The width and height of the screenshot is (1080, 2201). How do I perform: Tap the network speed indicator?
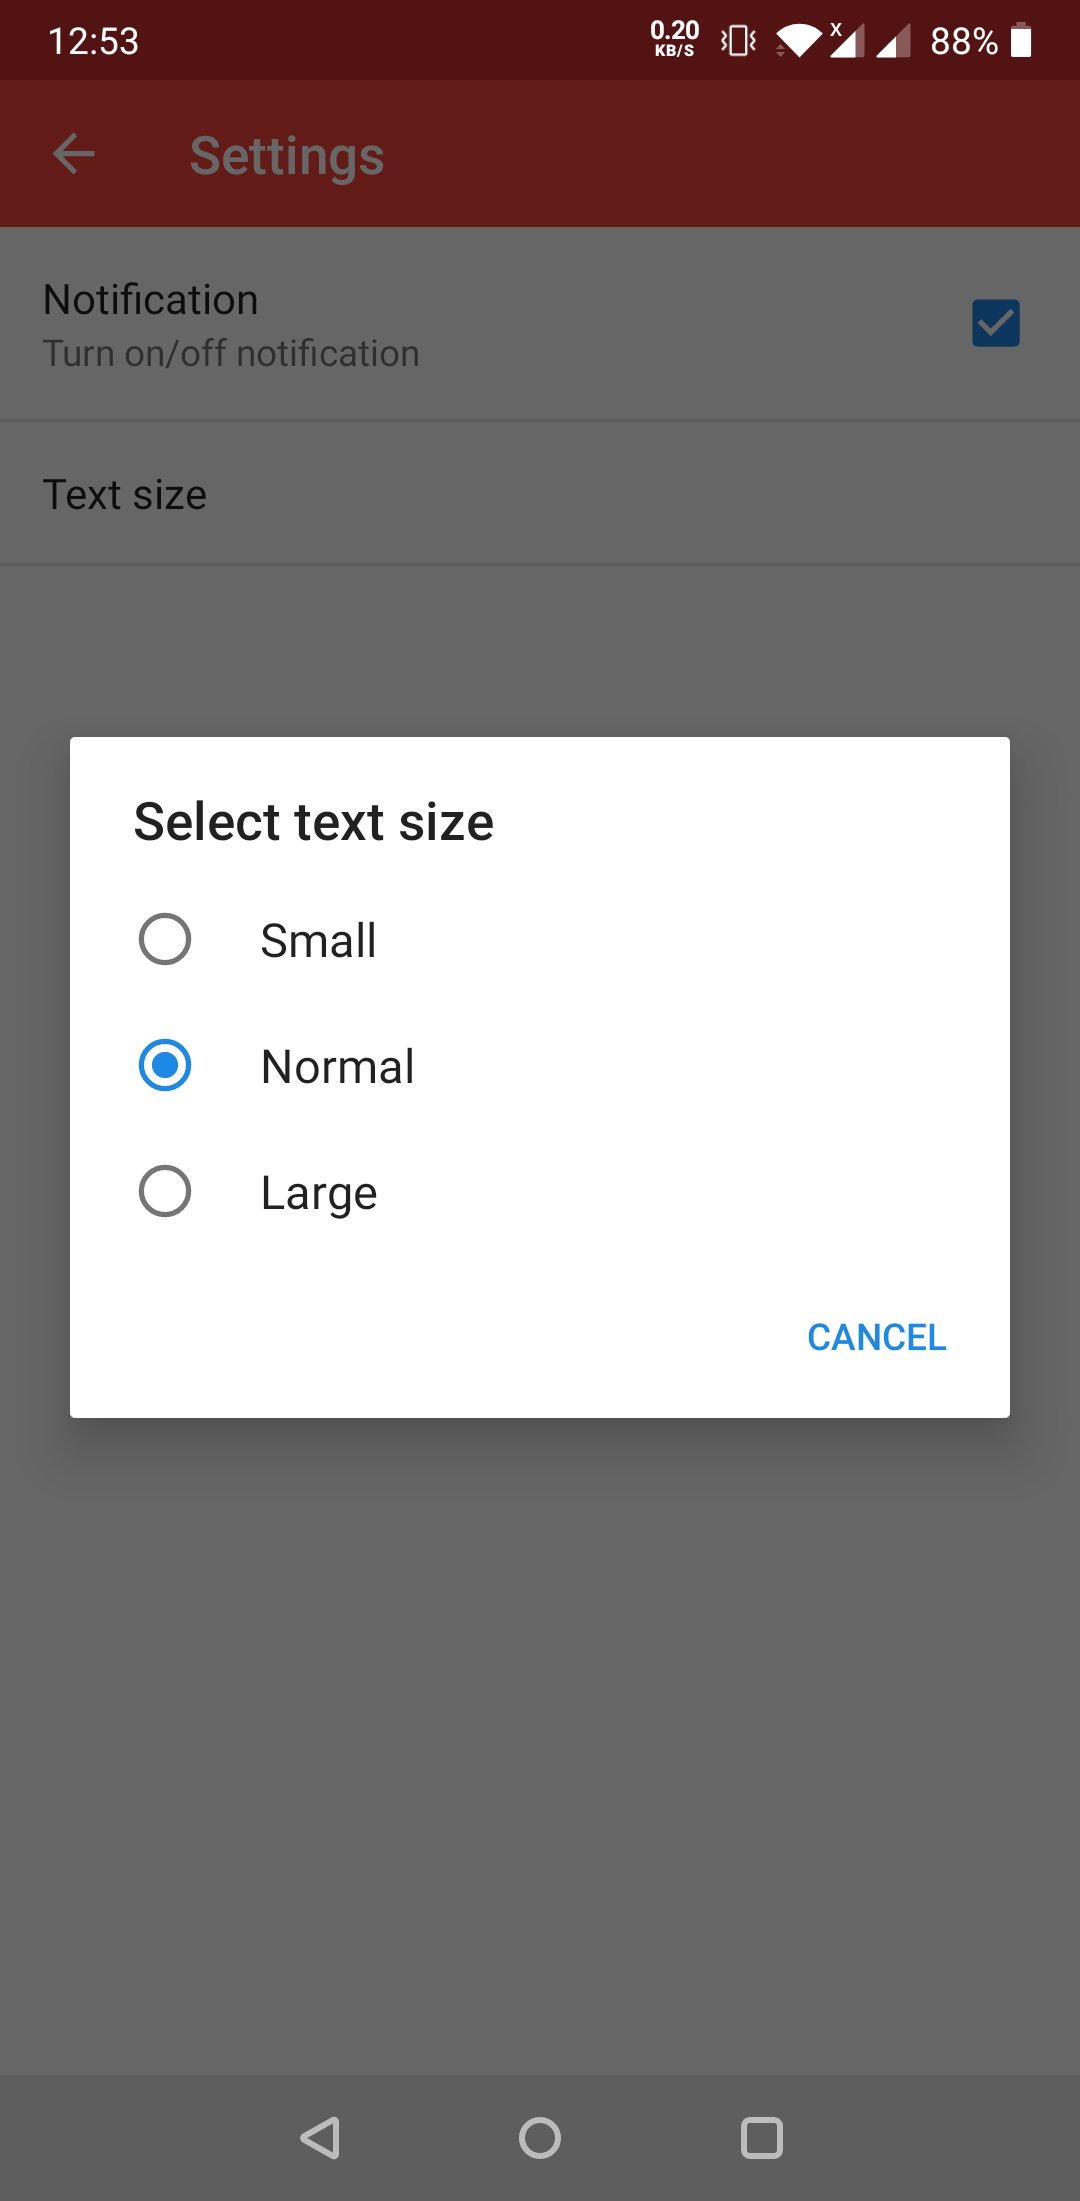click(675, 39)
